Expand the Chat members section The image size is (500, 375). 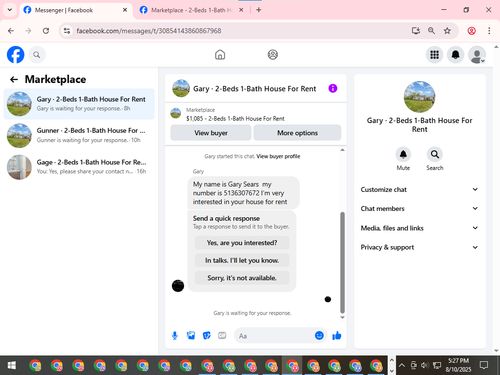pos(419,209)
